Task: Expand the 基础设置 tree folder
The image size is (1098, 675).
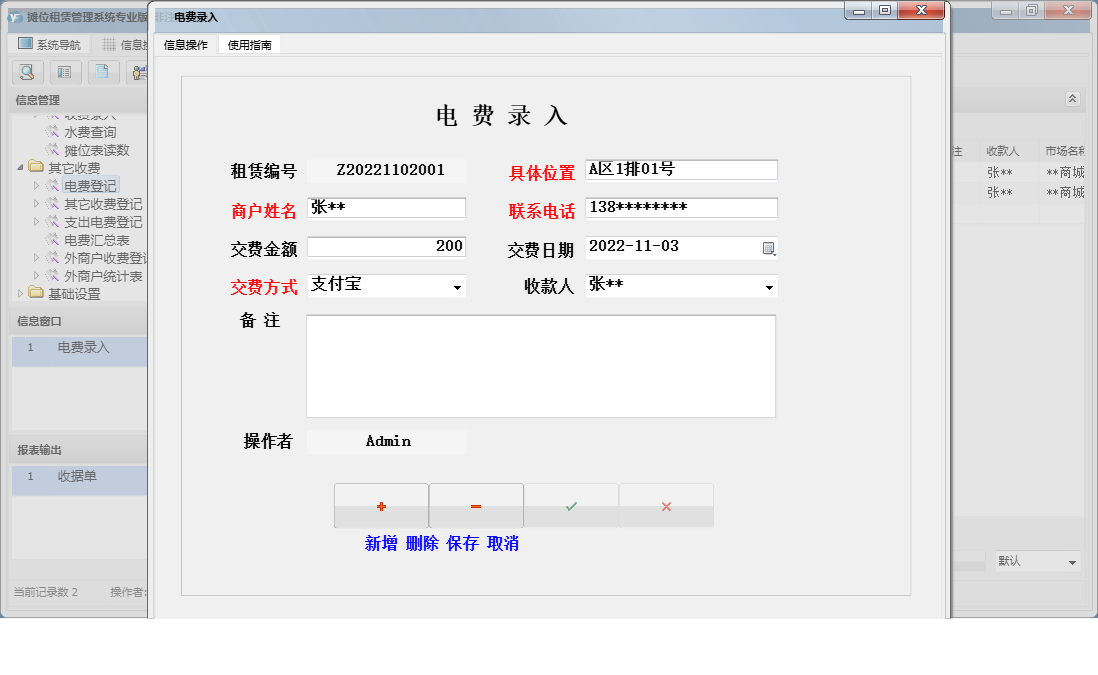Action: (22, 294)
